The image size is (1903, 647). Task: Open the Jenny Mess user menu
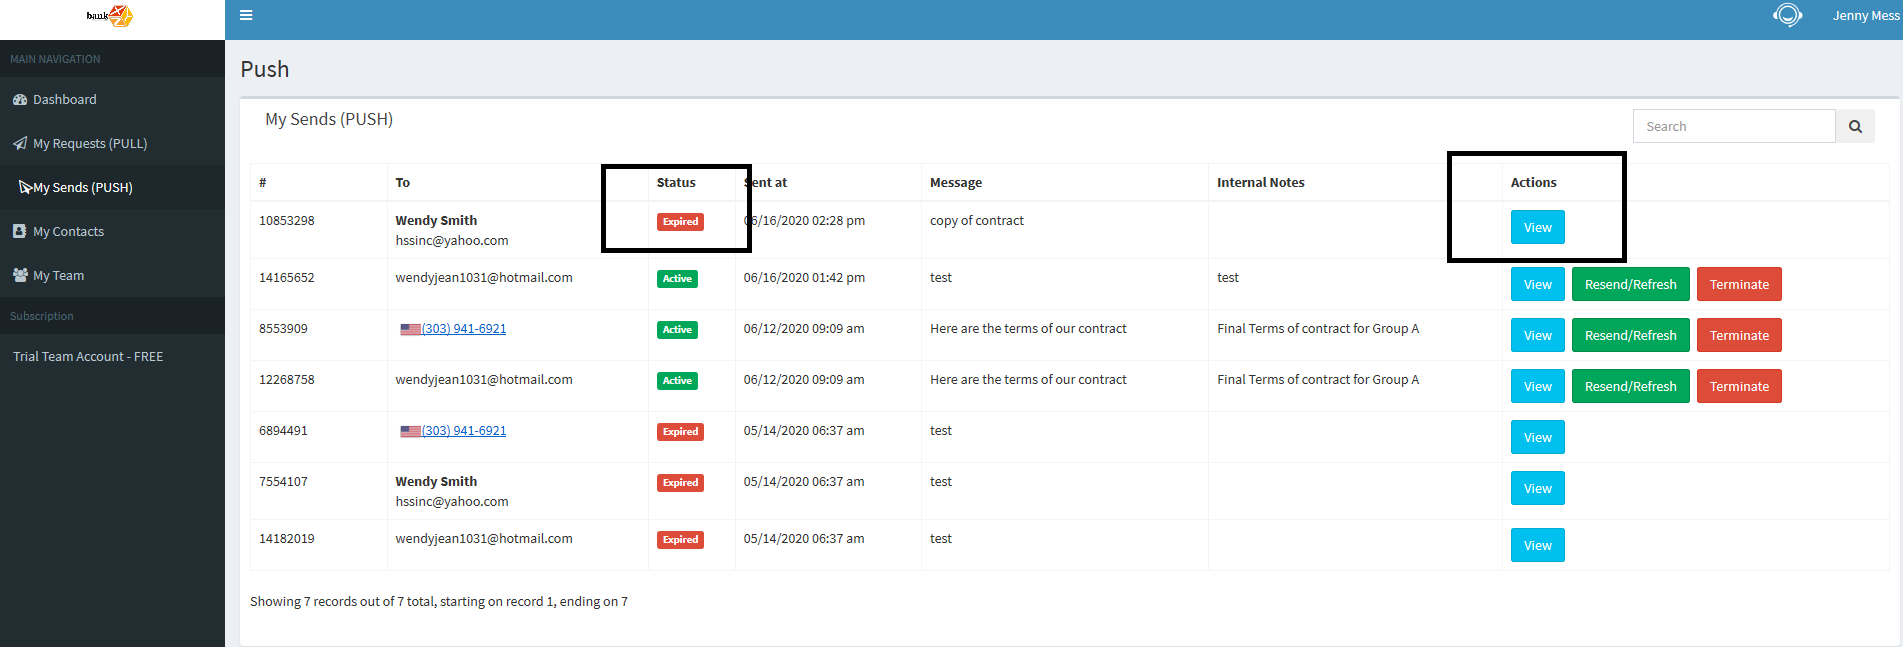[x=1866, y=15]
